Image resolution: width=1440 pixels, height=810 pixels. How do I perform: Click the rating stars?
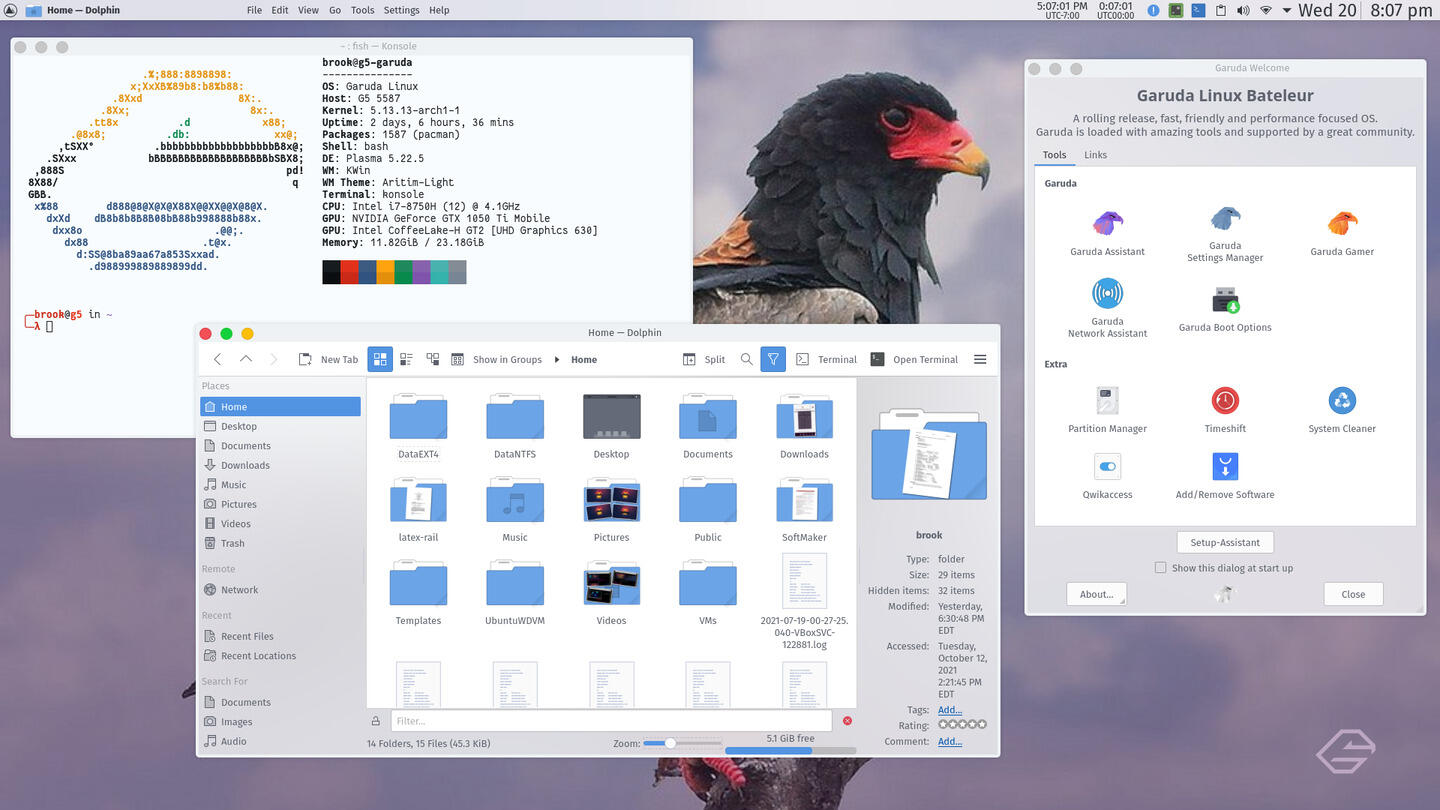pyautogui.click(x=962, y=724)
